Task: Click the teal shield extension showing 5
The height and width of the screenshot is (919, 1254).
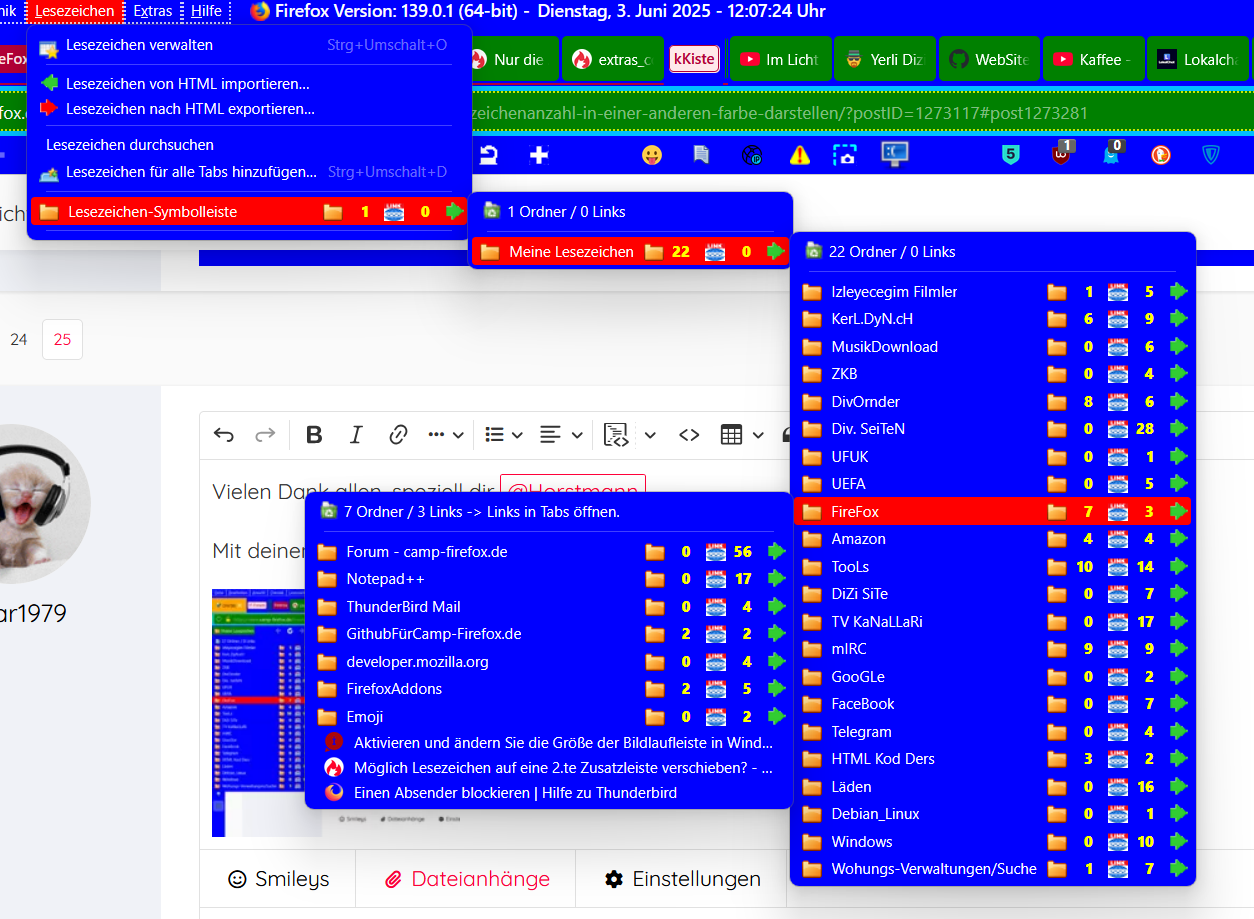Action: (x=1011, y=155)
